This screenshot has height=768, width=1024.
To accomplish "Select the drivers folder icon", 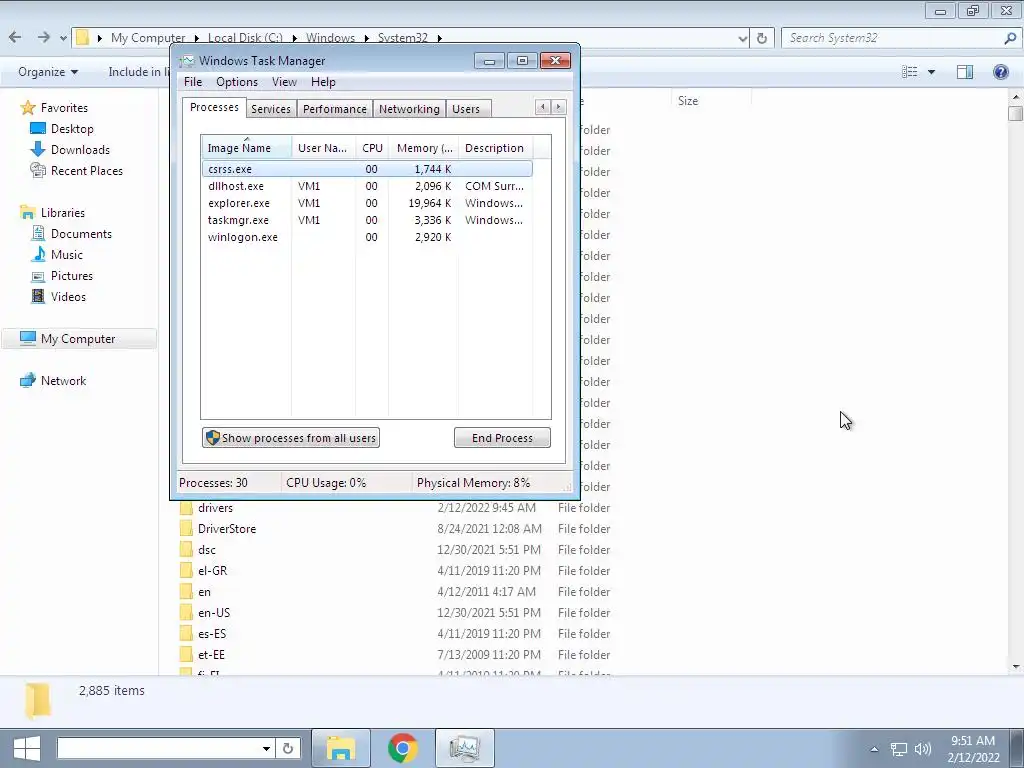I will (186, 508).
